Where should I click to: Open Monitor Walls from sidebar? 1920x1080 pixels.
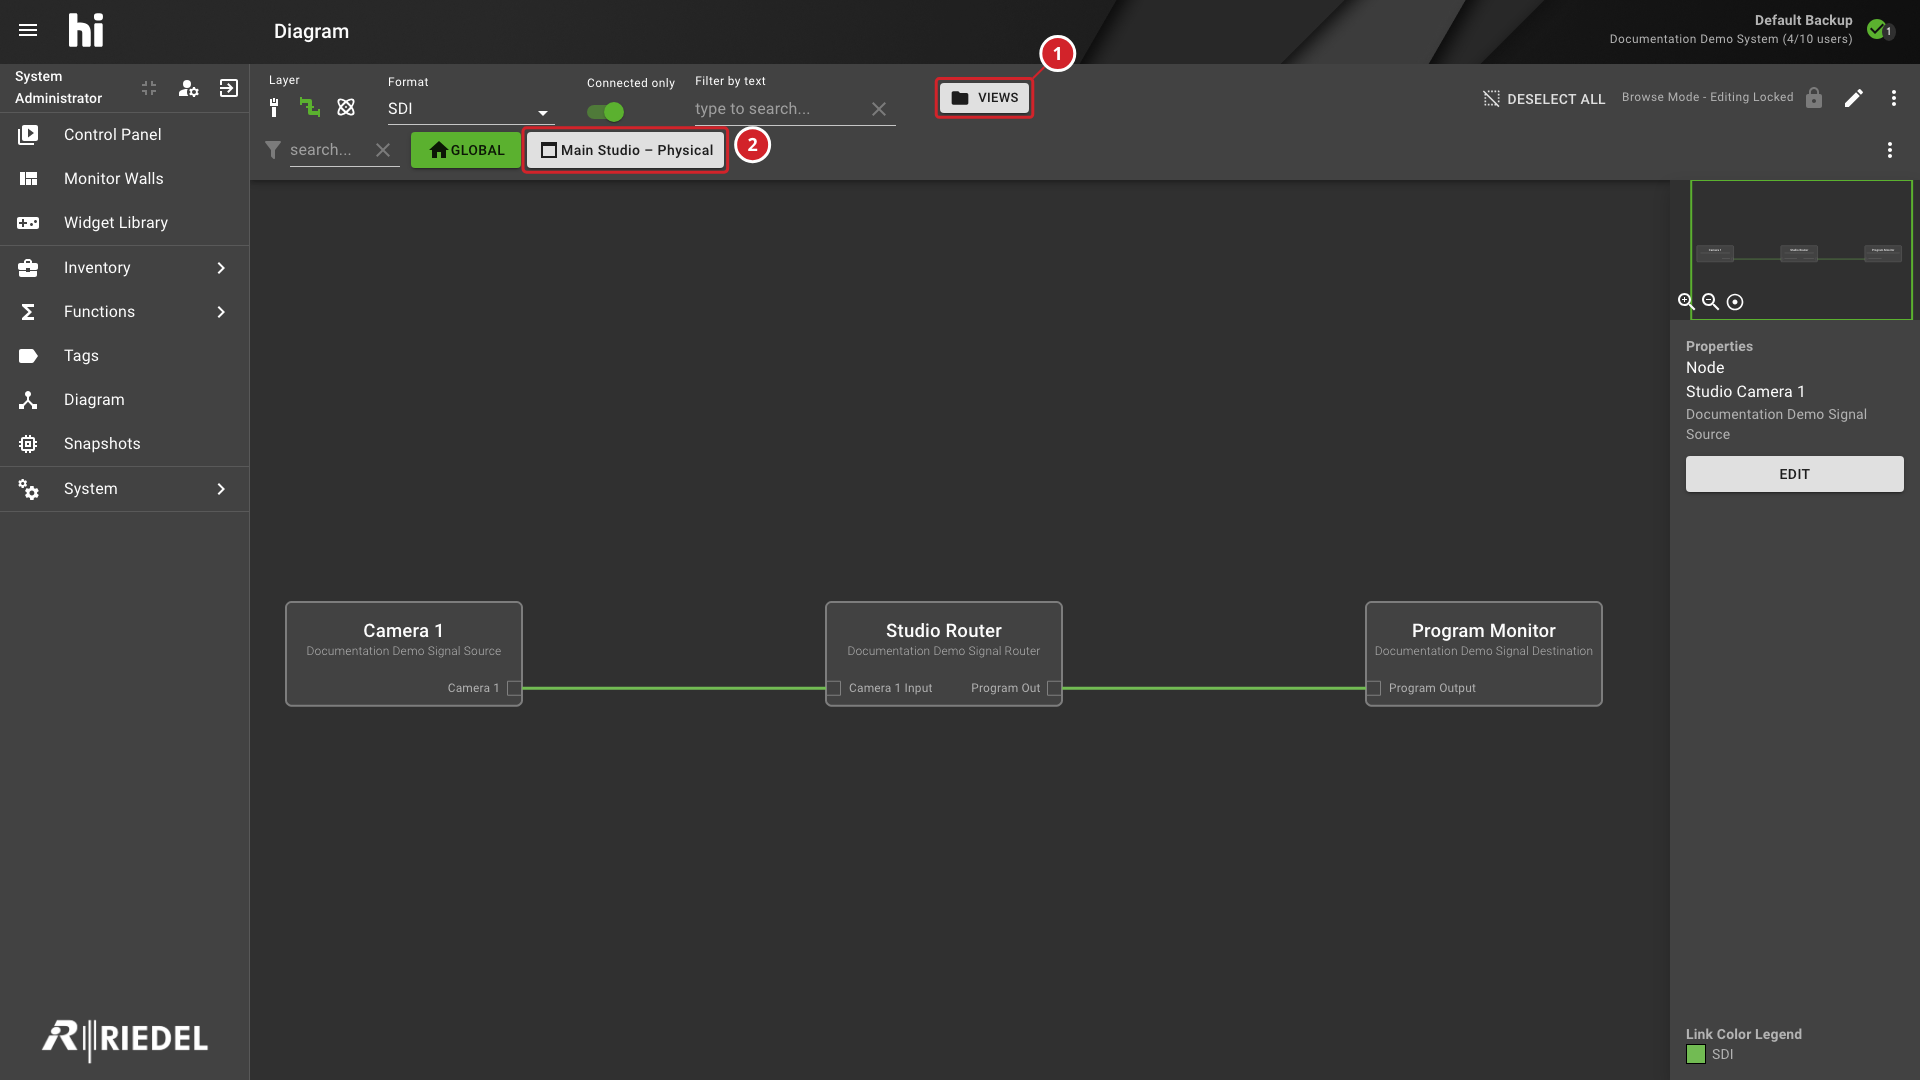124,179
